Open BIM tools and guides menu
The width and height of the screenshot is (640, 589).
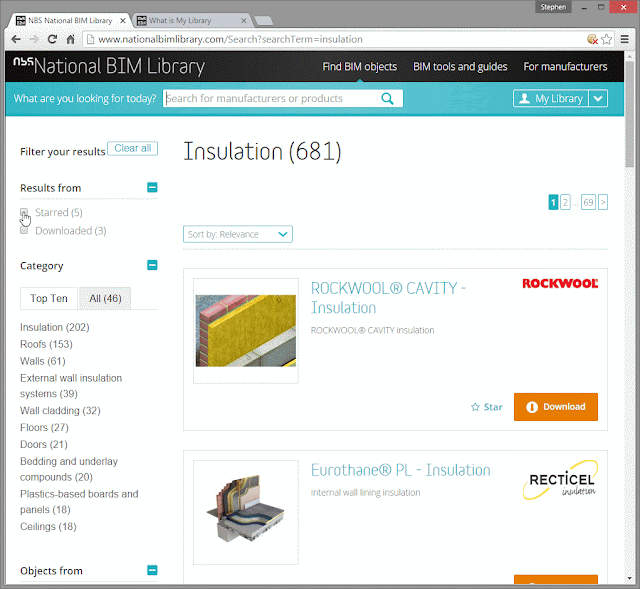pos(460,67)
